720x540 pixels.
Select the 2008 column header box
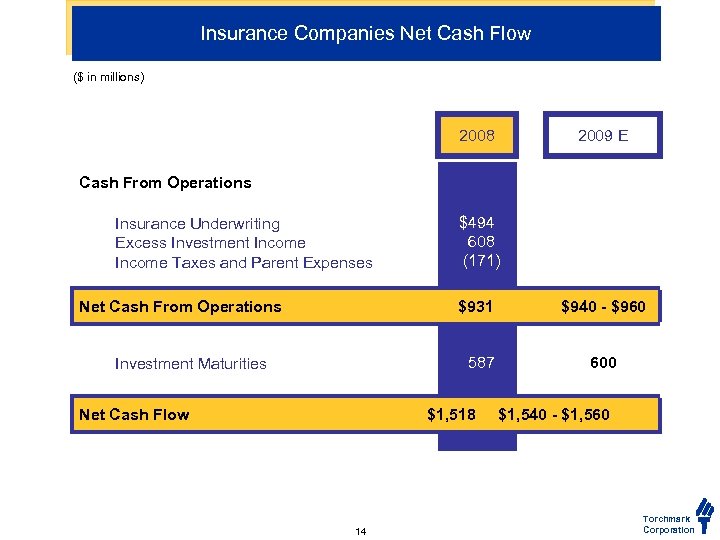coord(477,136)
